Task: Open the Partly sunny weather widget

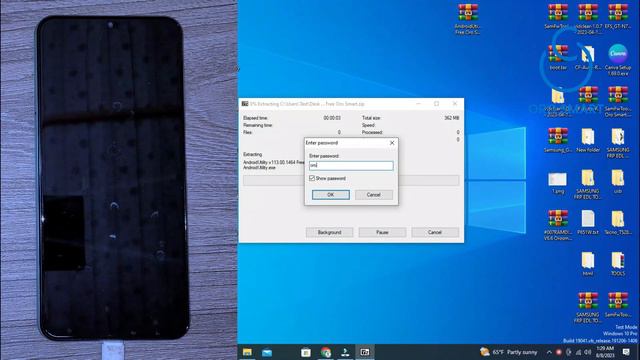Action: tap(509, 352)
